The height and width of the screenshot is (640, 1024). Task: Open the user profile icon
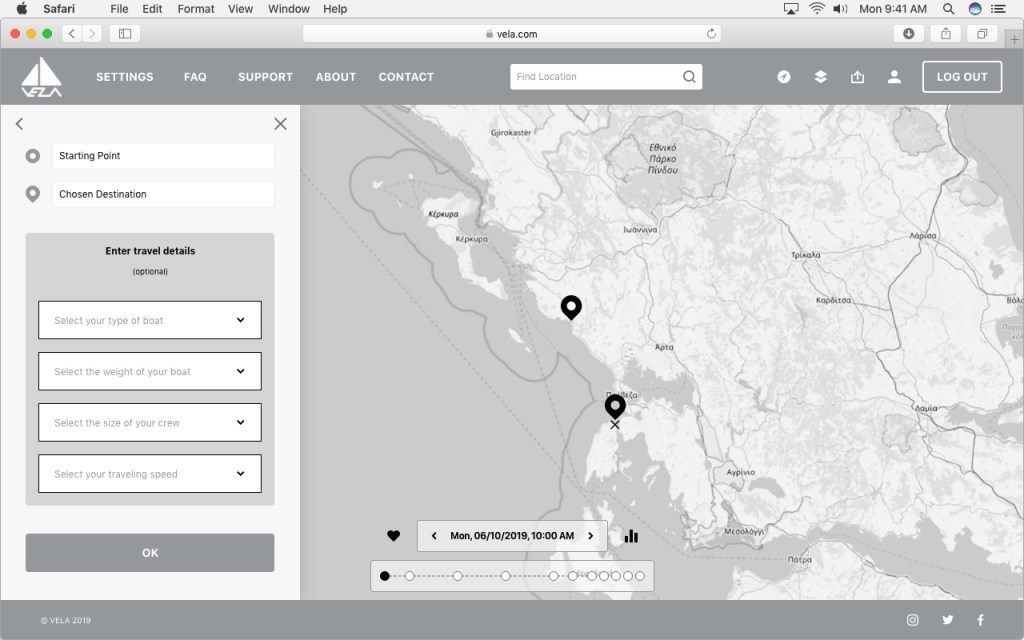pos(894,77)
